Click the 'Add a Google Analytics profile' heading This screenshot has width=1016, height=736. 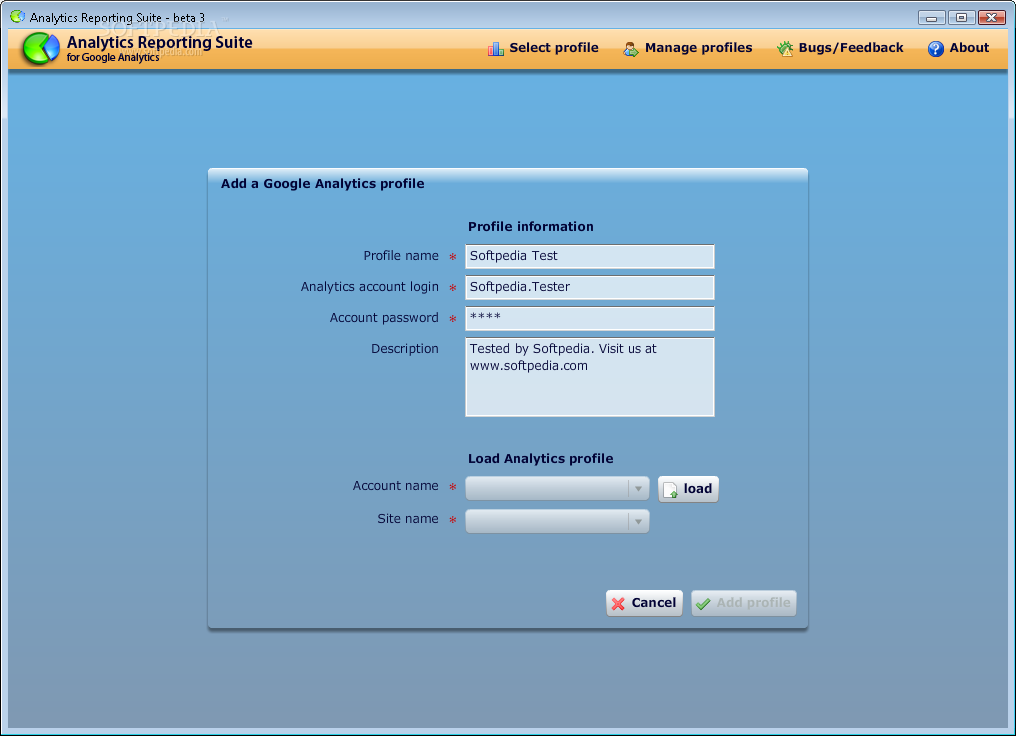pyautogui.click(x=322, y=184)
